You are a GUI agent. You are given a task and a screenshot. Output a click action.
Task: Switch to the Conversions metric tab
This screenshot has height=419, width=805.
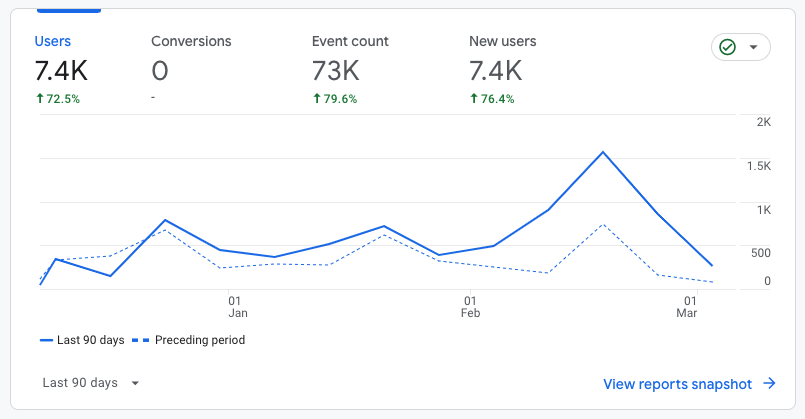point(191,42)
